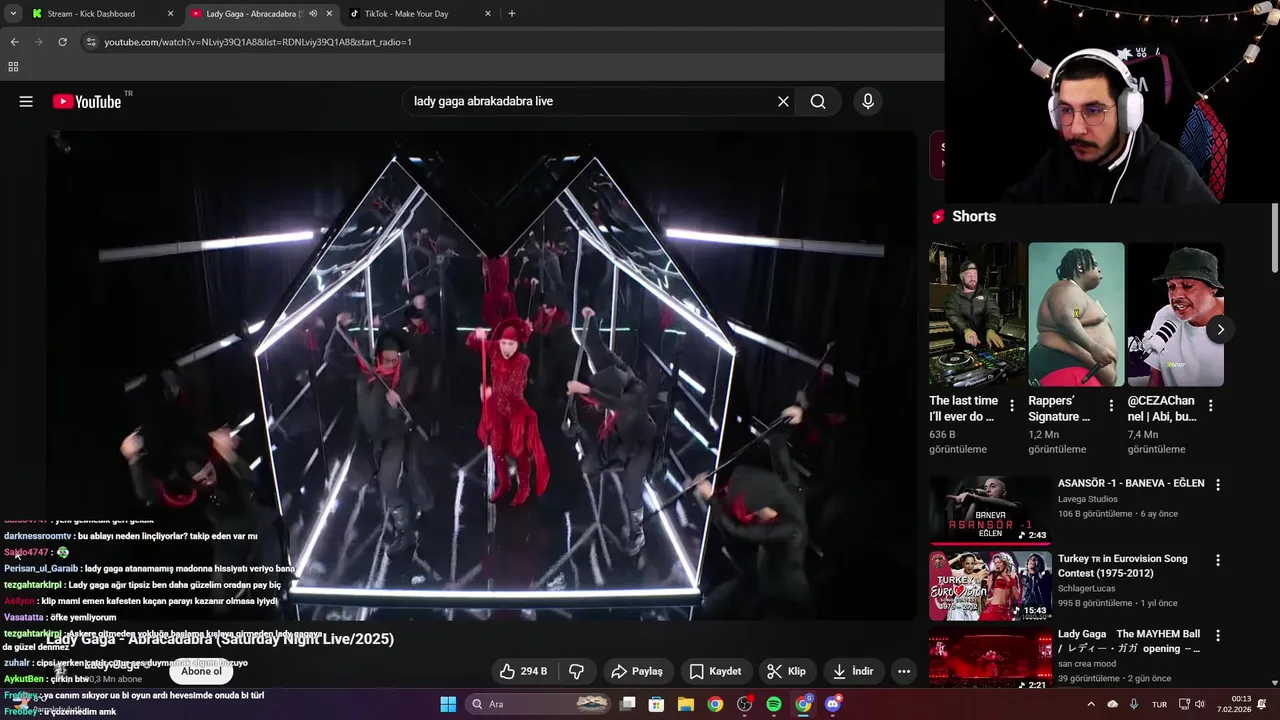Show hidden system tray icons
Screen dimensions: 1280x720
click(1091, 704)
